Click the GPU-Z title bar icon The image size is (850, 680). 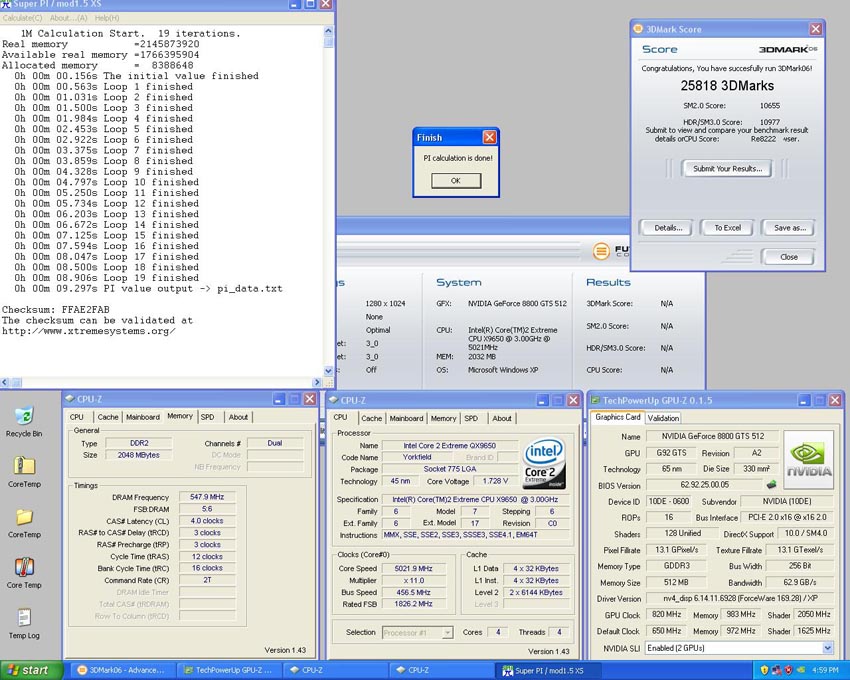click(595, 400)
